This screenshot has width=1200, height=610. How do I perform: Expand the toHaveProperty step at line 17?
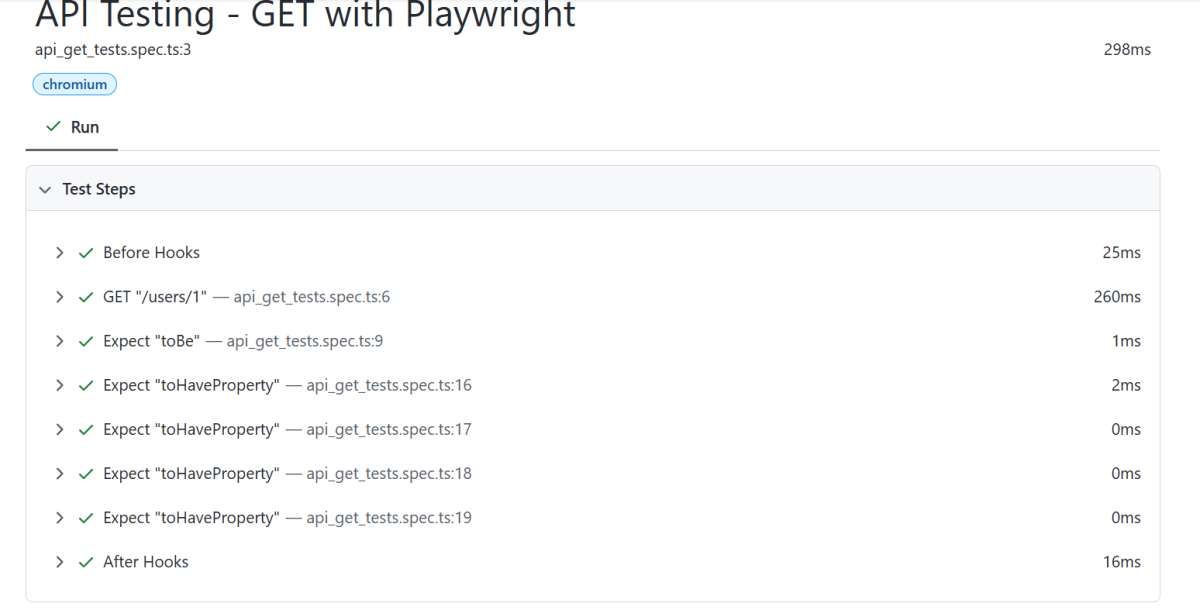60,429
